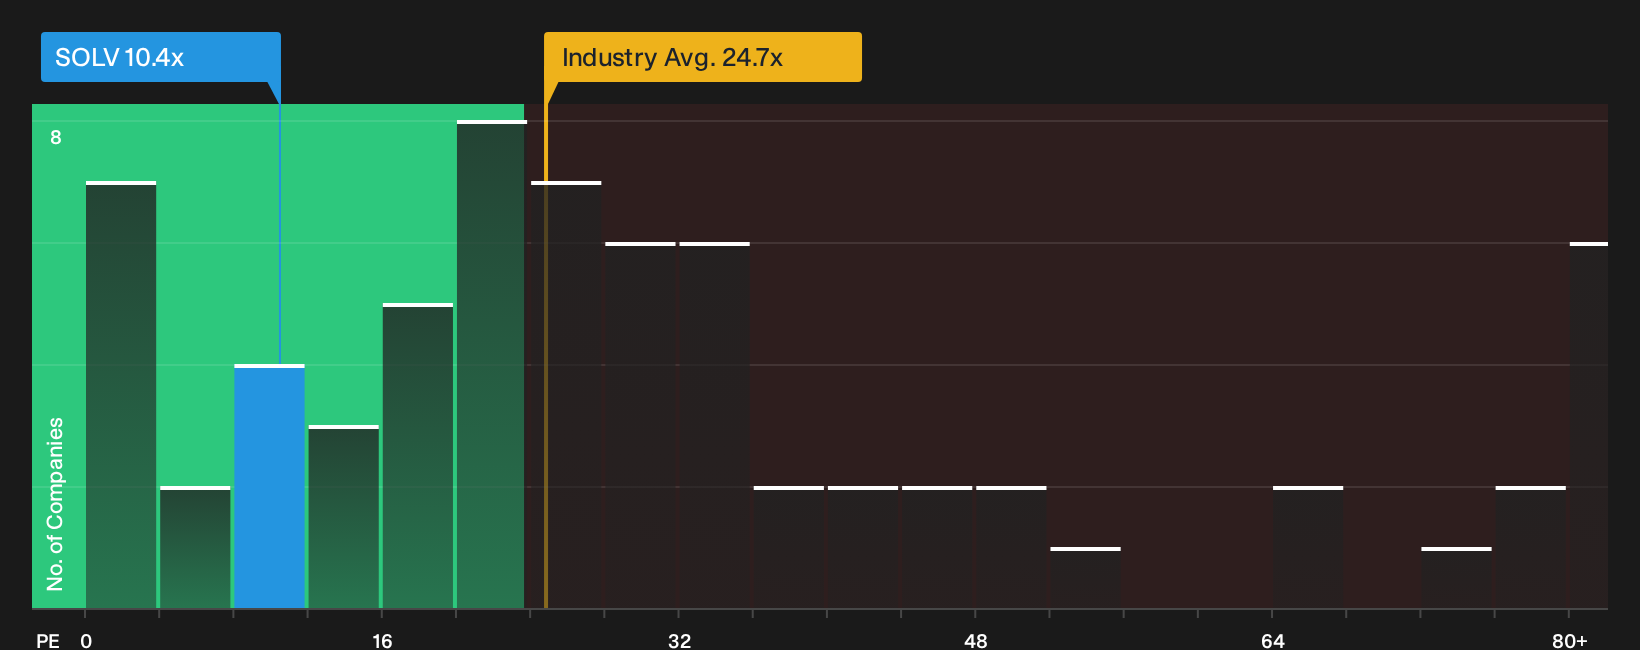Click the dark bar just right of industry average line
The width and height of the screenshot is (1640, 650).
[566, 395]
